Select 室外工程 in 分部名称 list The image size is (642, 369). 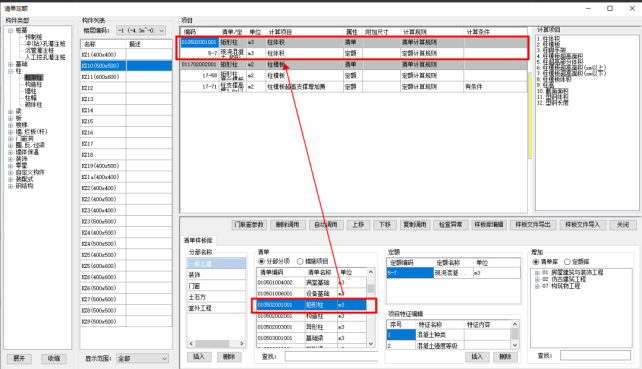pyautogui.click(x=216, y=308)
